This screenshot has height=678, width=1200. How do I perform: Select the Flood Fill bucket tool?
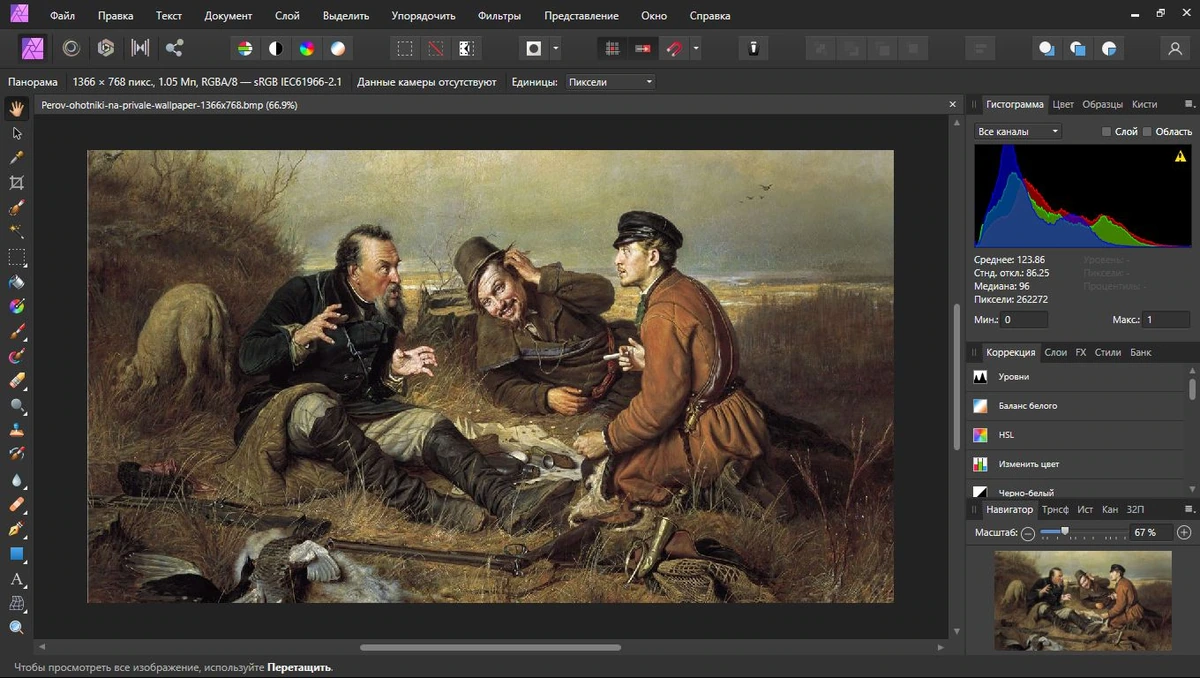point(16,282)
